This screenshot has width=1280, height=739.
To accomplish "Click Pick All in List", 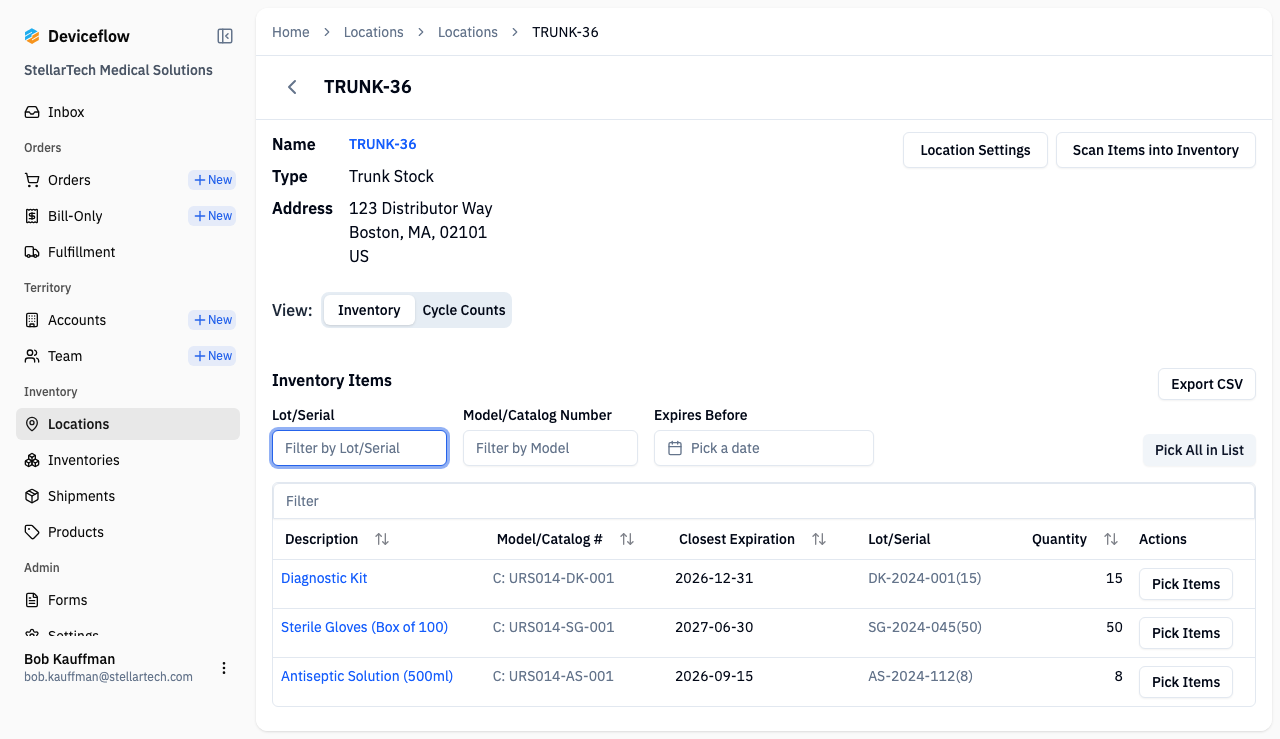I will 1199,450.
